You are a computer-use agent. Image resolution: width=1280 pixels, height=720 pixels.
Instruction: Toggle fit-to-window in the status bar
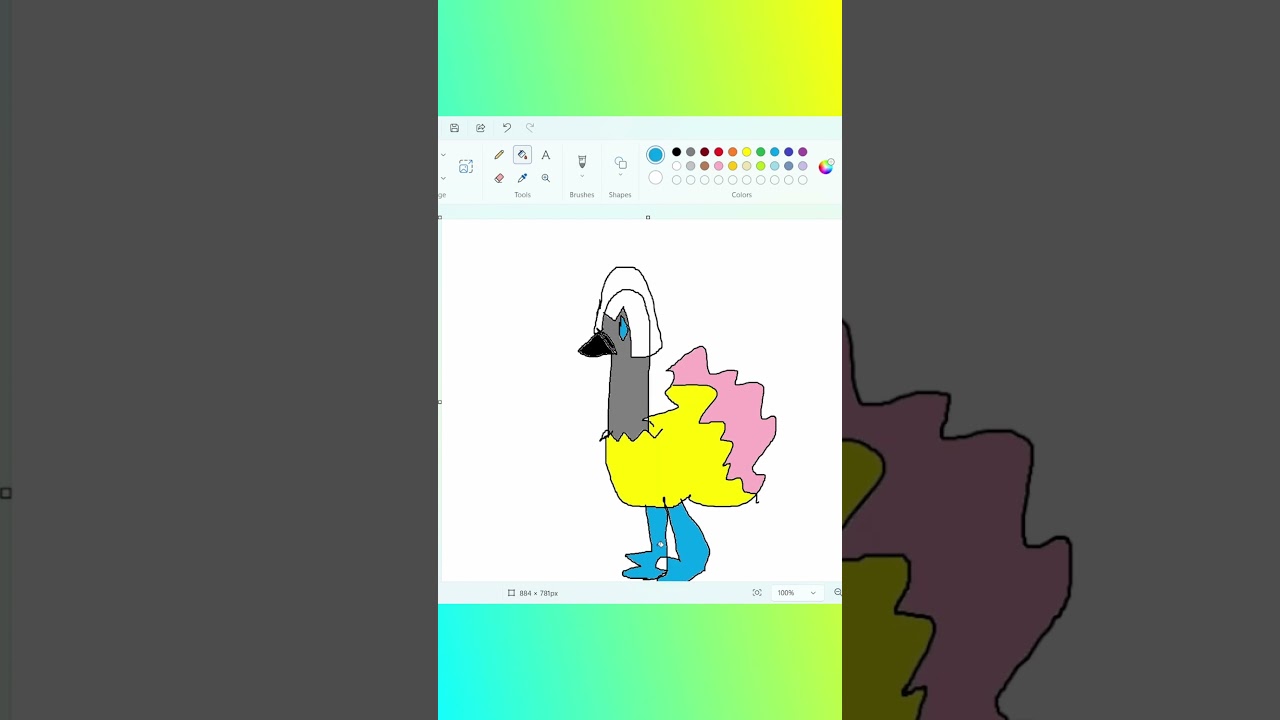(x=757, y=593)
